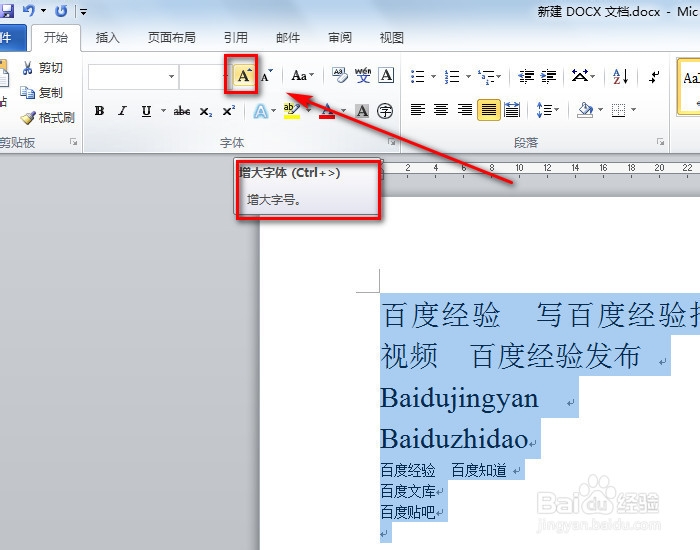
Task: Switch to the 审阅 (Review) tab
Action: pyautogui.click(x=340, y=38)
